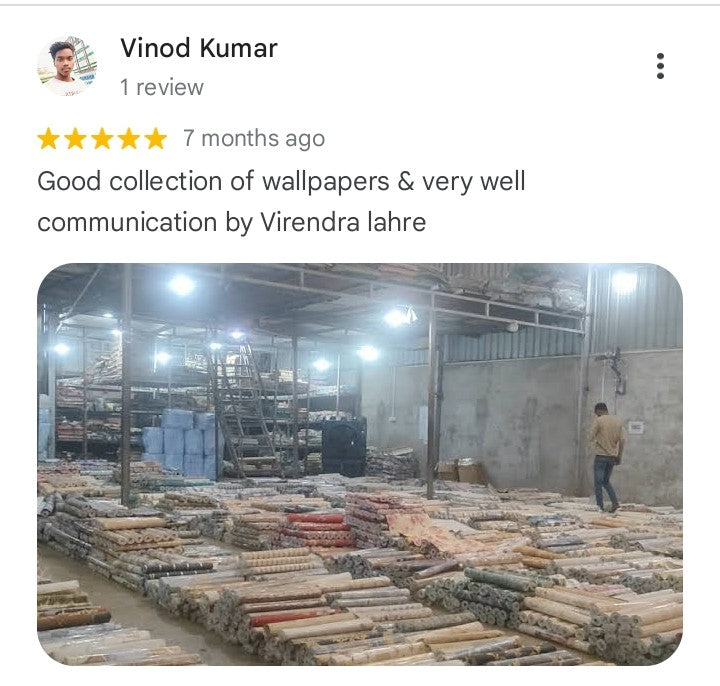Click the 'Good collection of wallpapers' text line
720x686 pixels.
pos(281,181)
